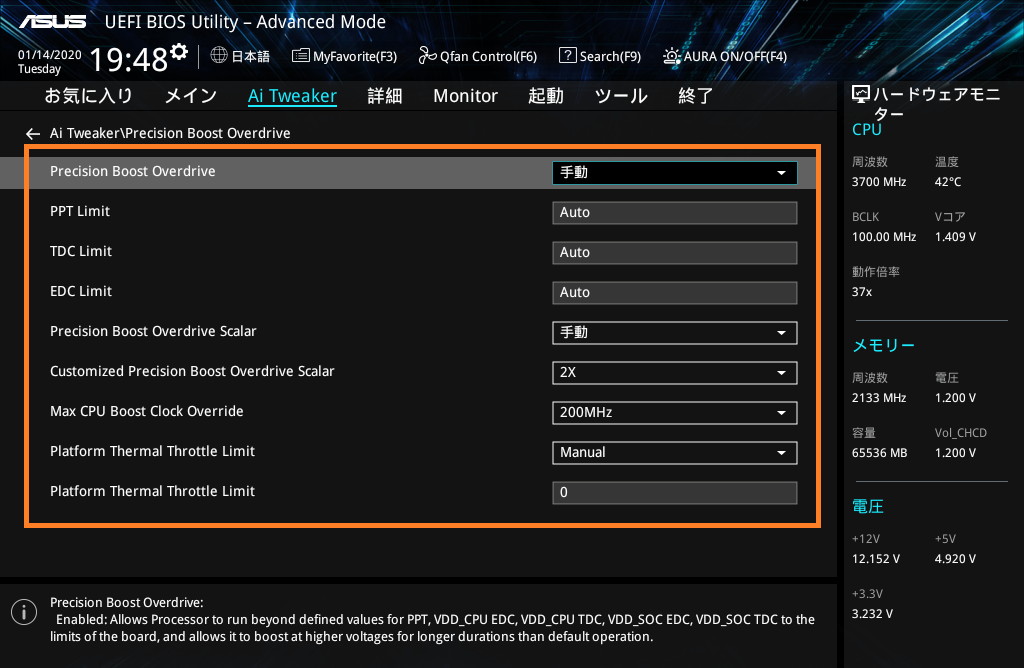1024x668 pixels.
Task: Switch to the 詳細 tab
Action: 385,96
